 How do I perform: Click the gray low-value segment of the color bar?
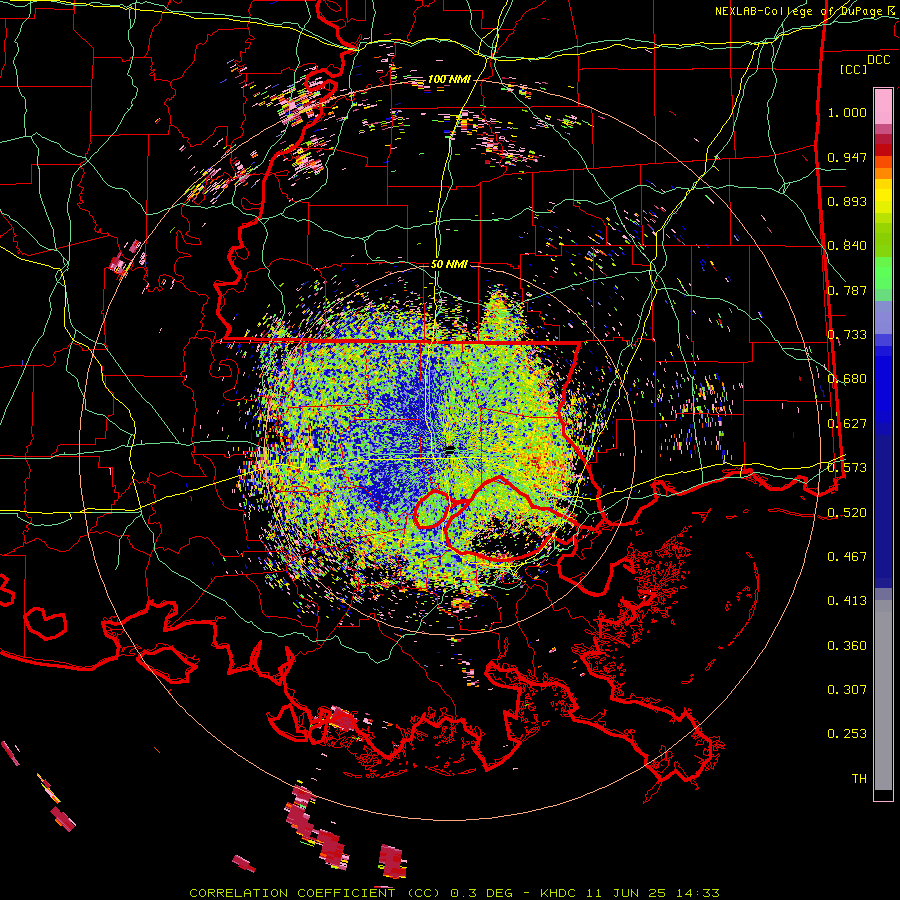coord(883,695)
